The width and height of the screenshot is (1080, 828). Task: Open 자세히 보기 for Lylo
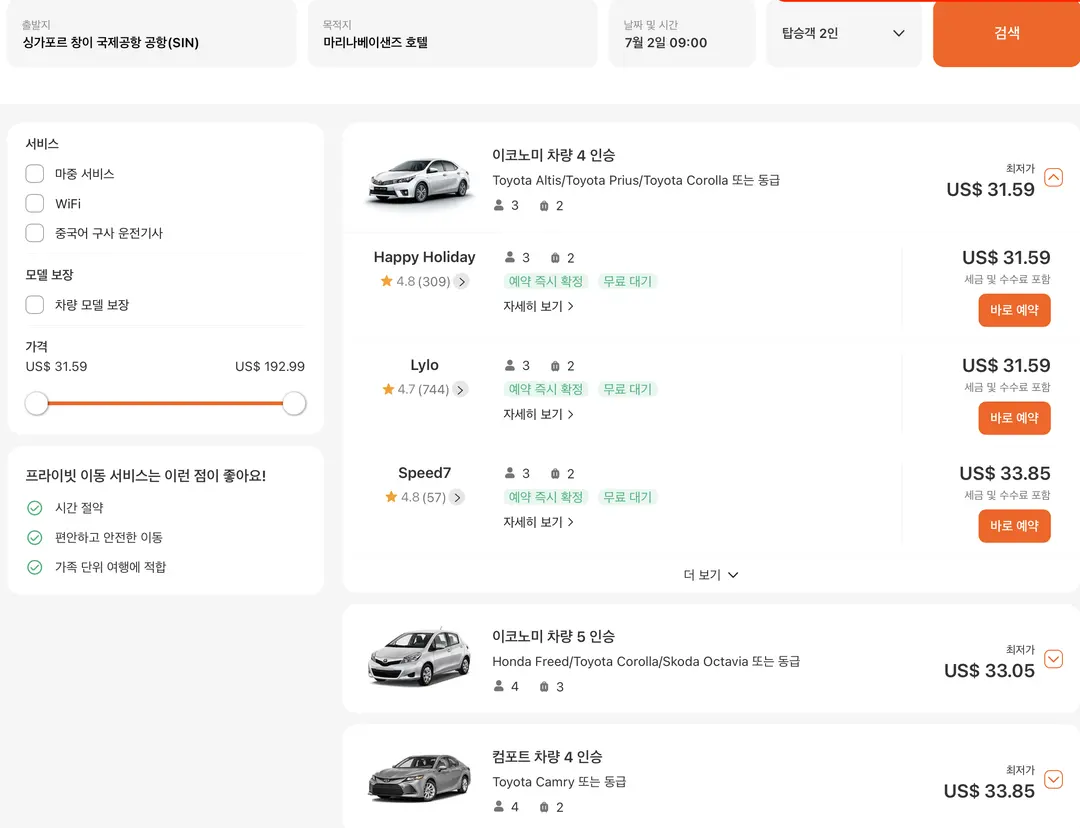click(x=538, y=414)
